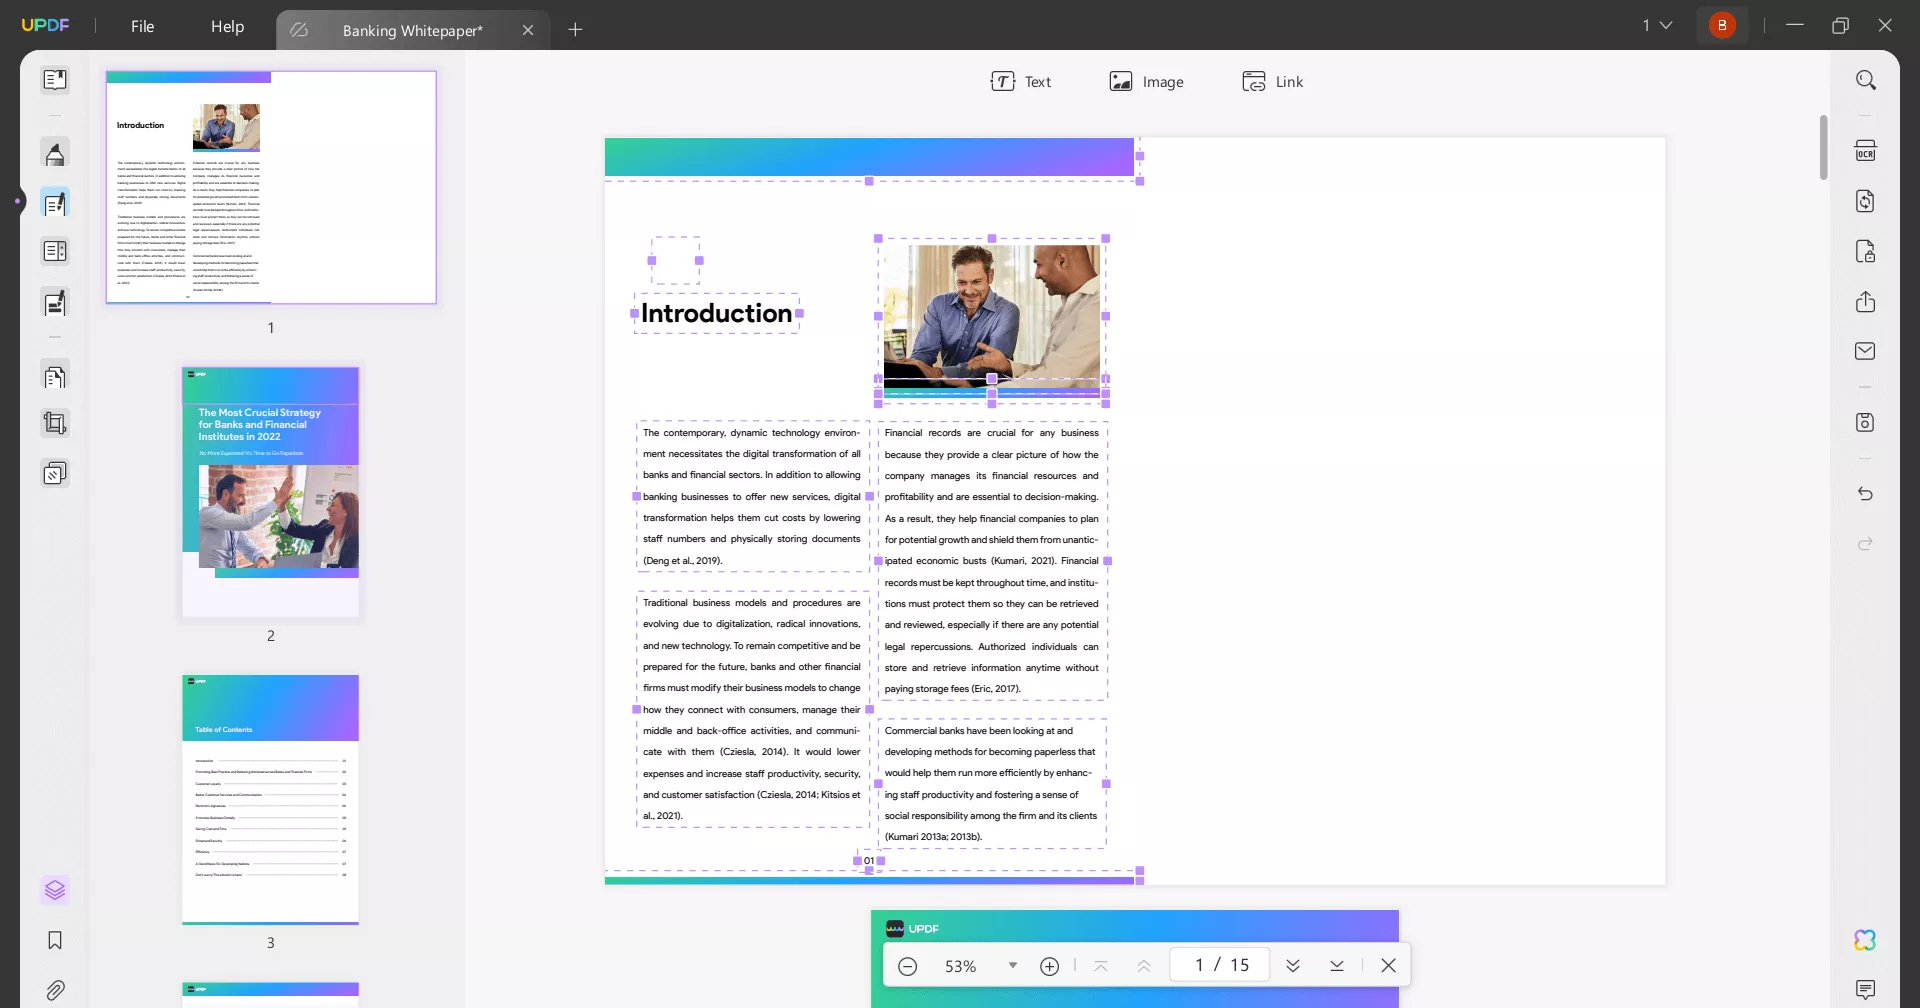Click the Protect PDF lock icon
1920x1008 pixels.
(x=1865, y=251)
